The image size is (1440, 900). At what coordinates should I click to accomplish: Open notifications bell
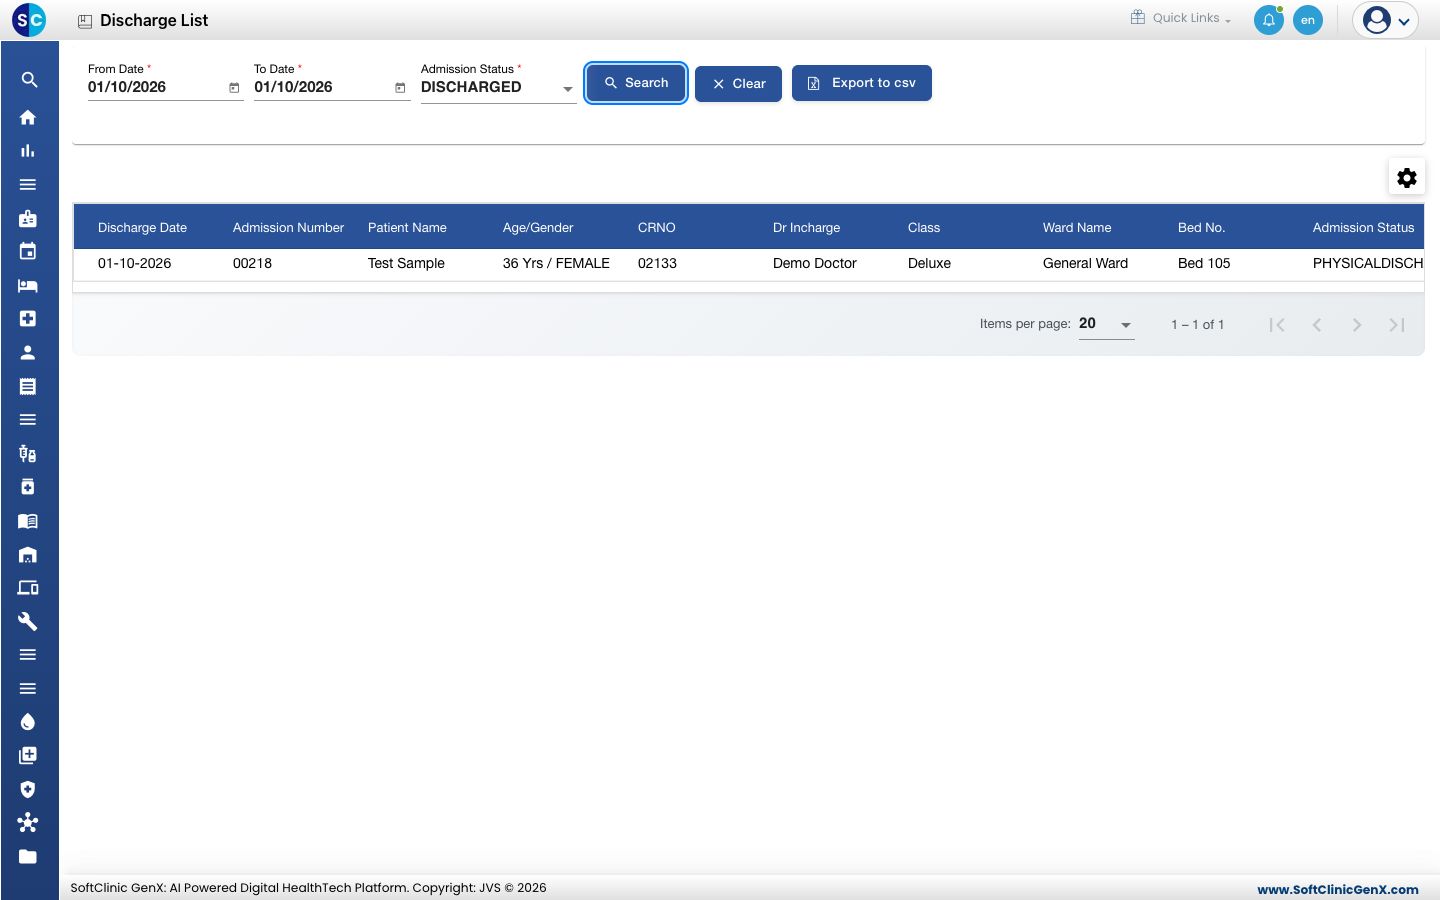pos(1269,20)
